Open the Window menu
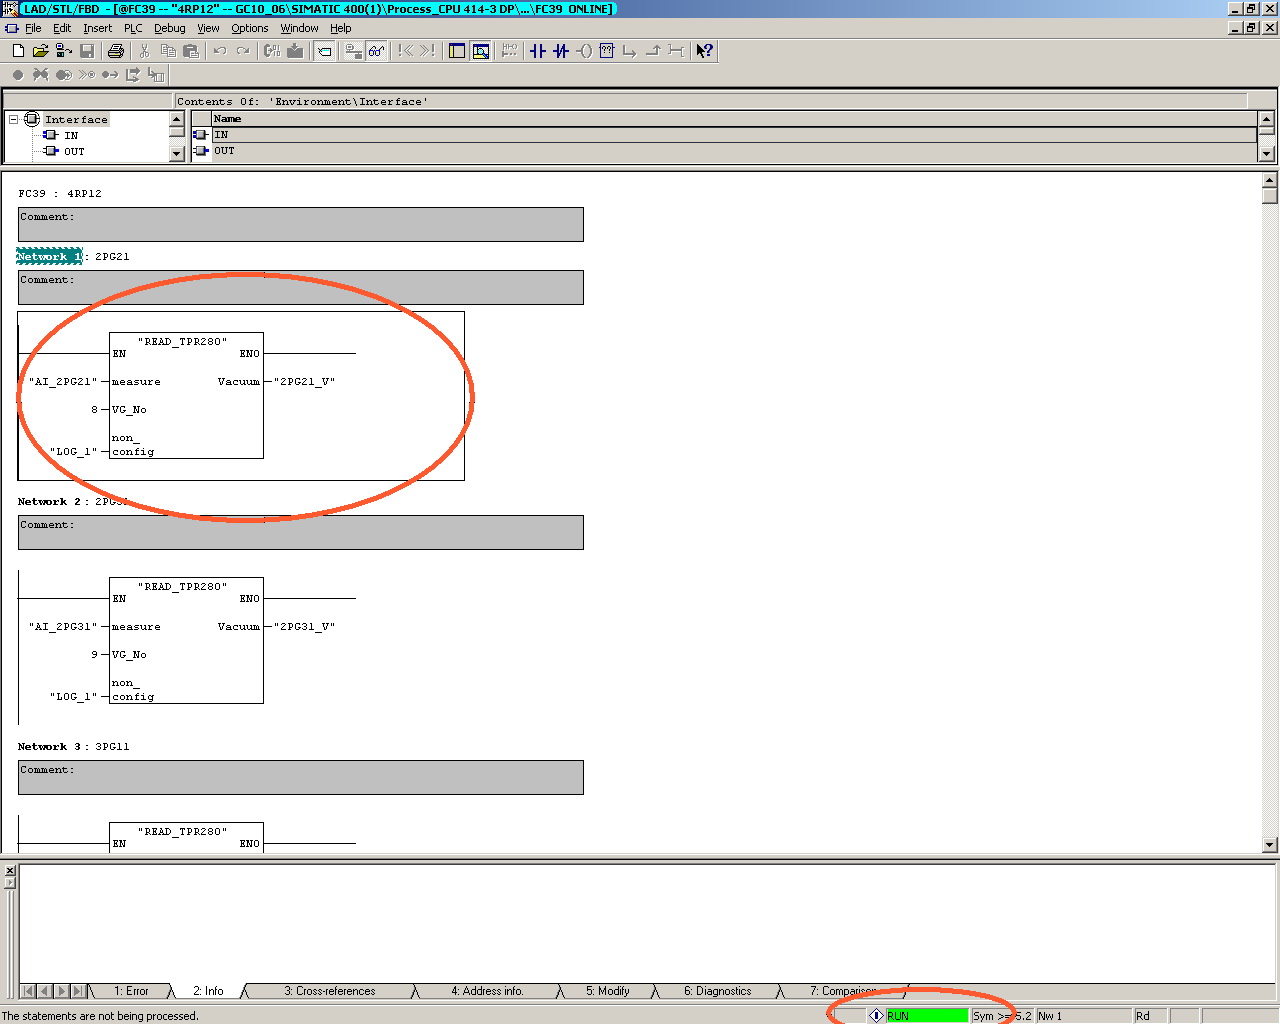 click(x=299, y=28)
